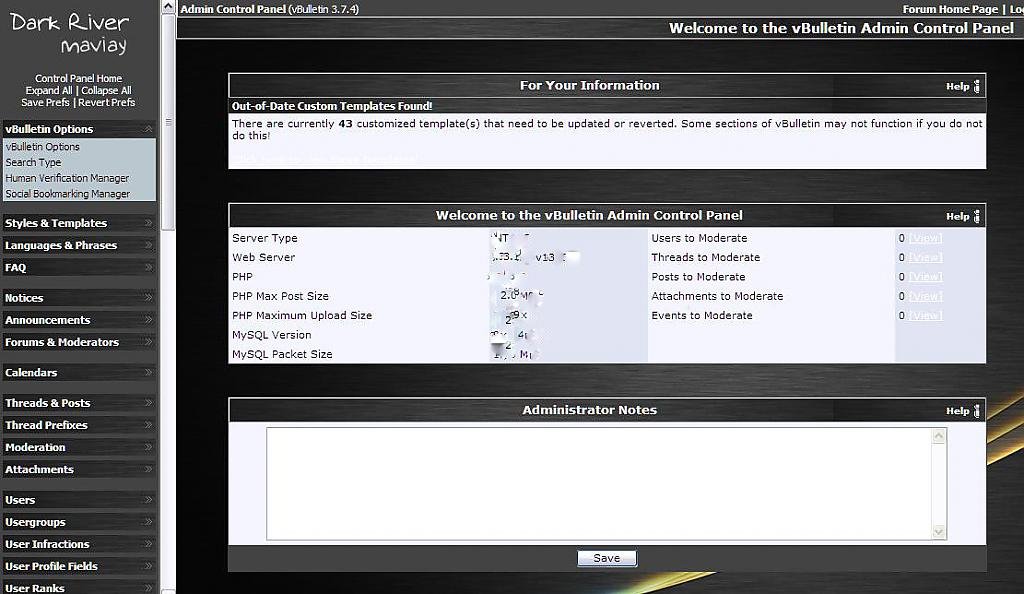Open Forum Home Page link

[950, 9]
